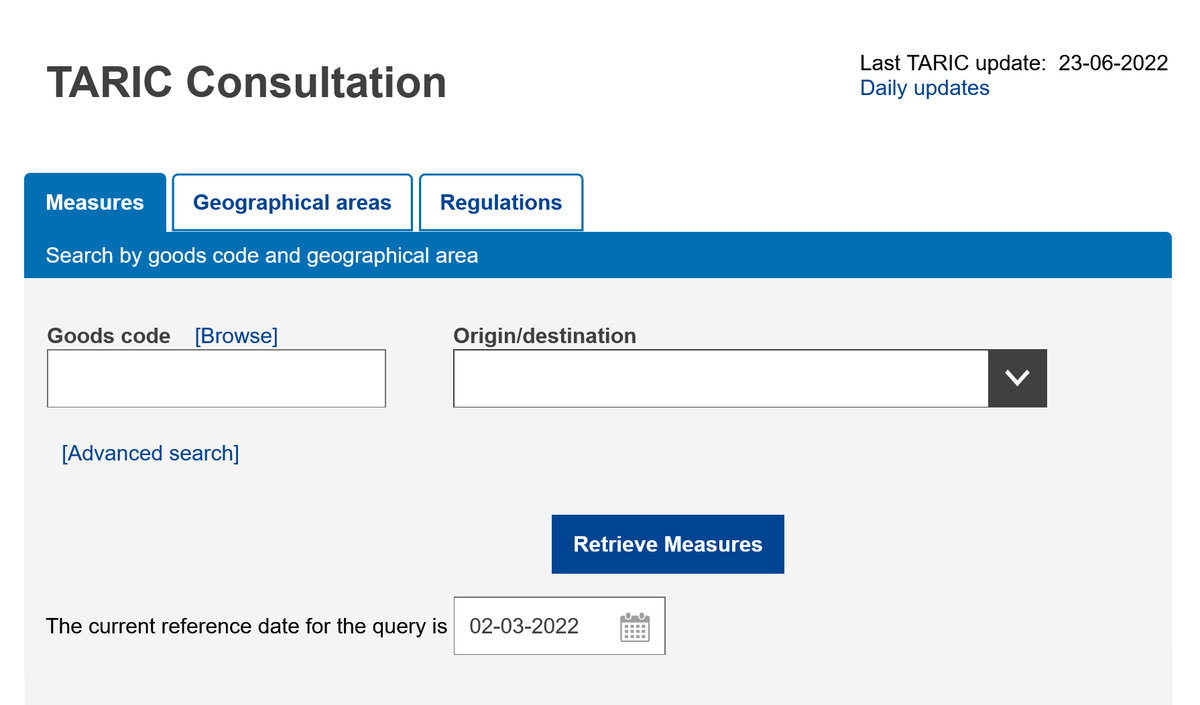Focus the Goods code input field

216,378
